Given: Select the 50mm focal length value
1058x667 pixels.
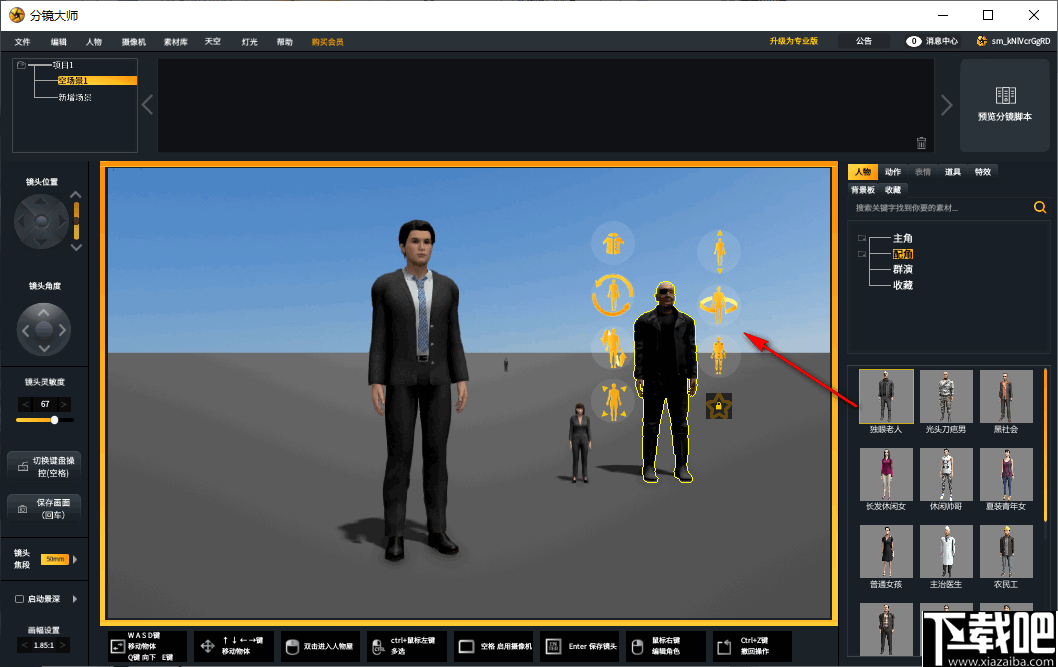Looking at the screenshot, I should coord(55,559).
